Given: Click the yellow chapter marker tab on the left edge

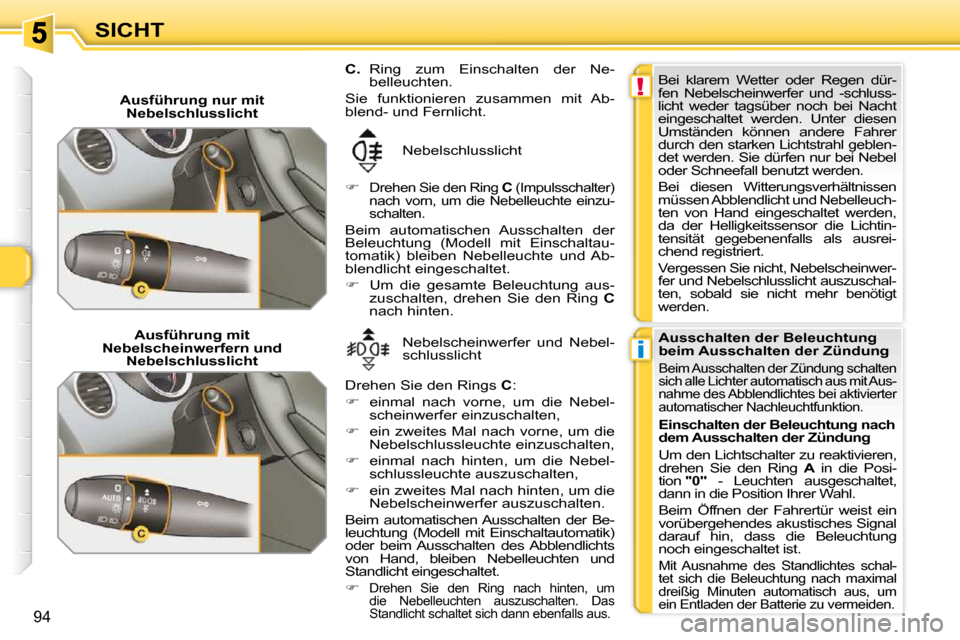Looking at the screenshot, I should pyautogui.click(x=15, y=267).
